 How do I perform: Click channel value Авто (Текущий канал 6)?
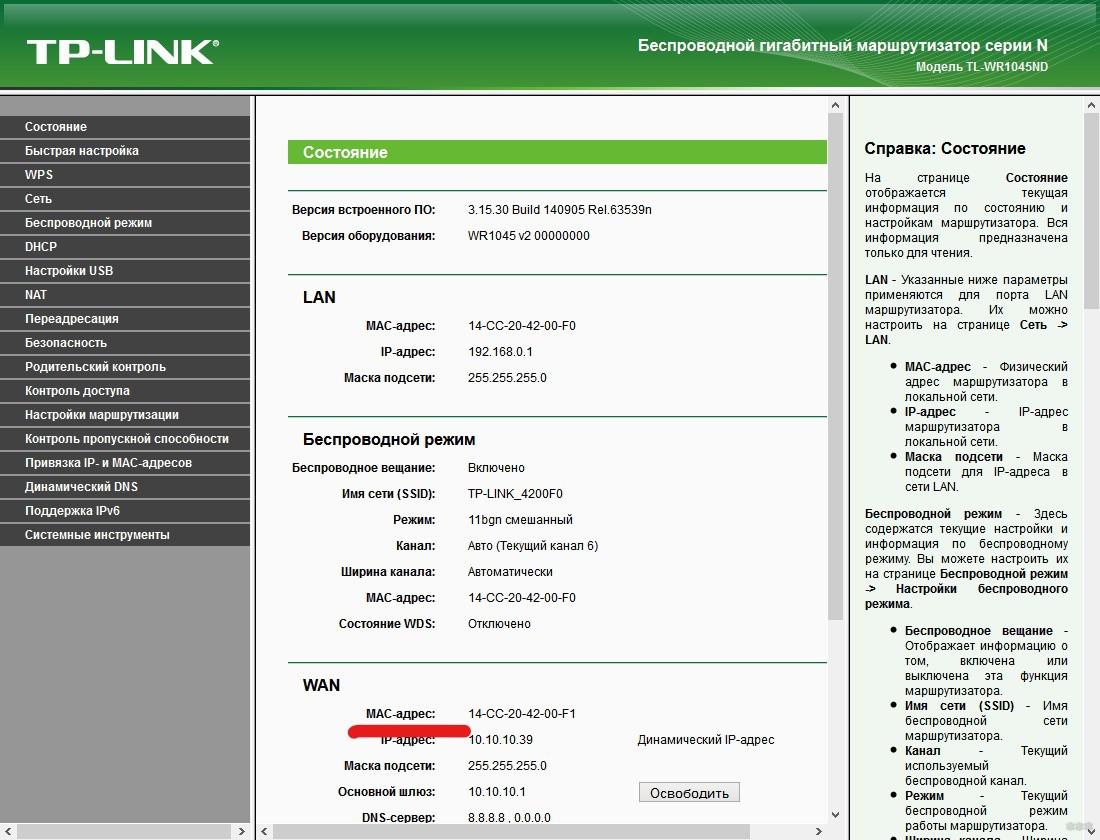pos(533,546)
